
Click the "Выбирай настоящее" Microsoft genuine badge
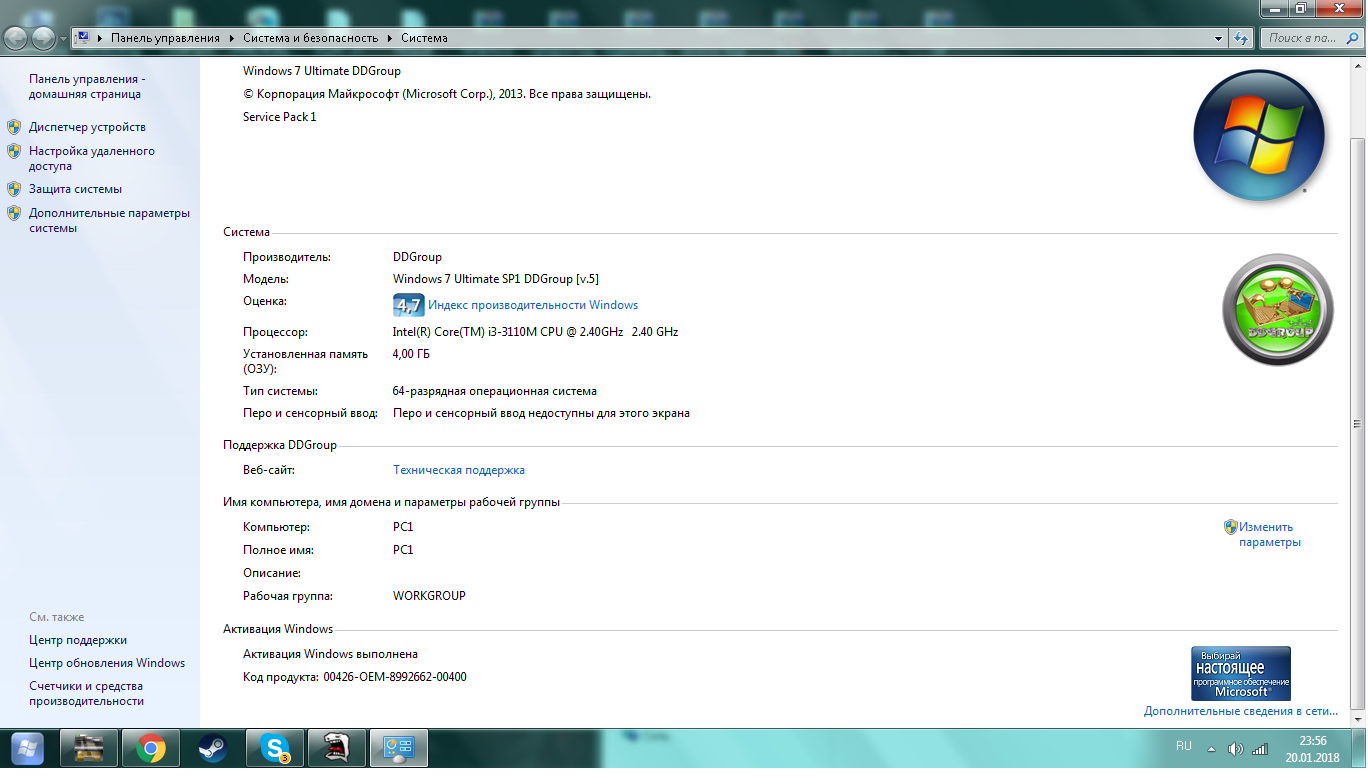click(x=1241, y=673)
